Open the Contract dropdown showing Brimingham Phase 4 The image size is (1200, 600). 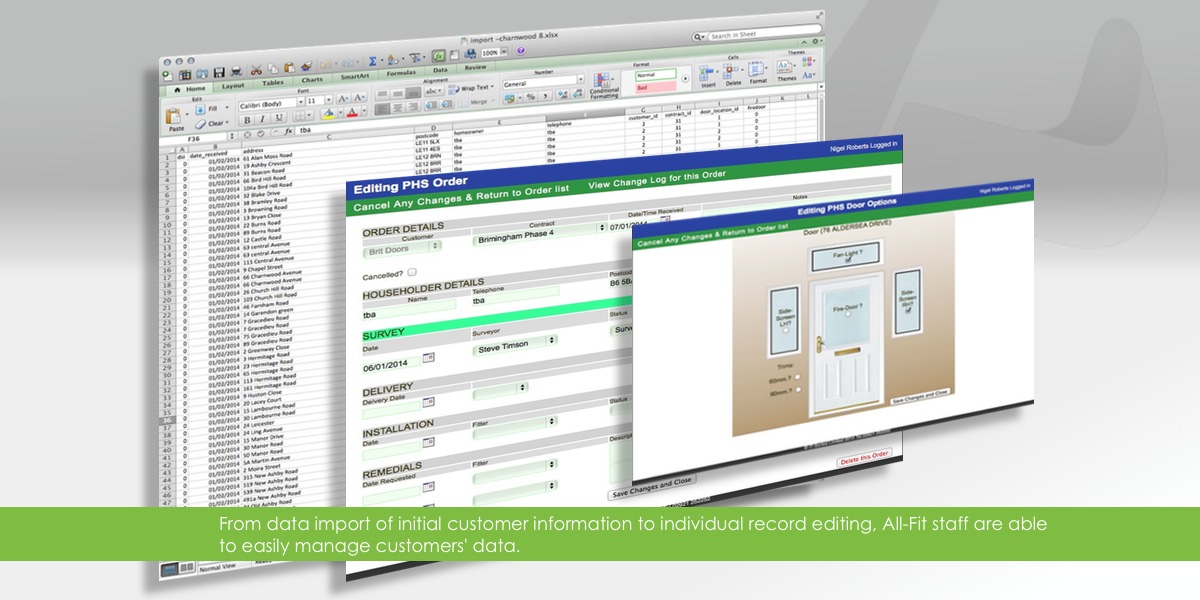pyautogui.click(x=535, y=232)
